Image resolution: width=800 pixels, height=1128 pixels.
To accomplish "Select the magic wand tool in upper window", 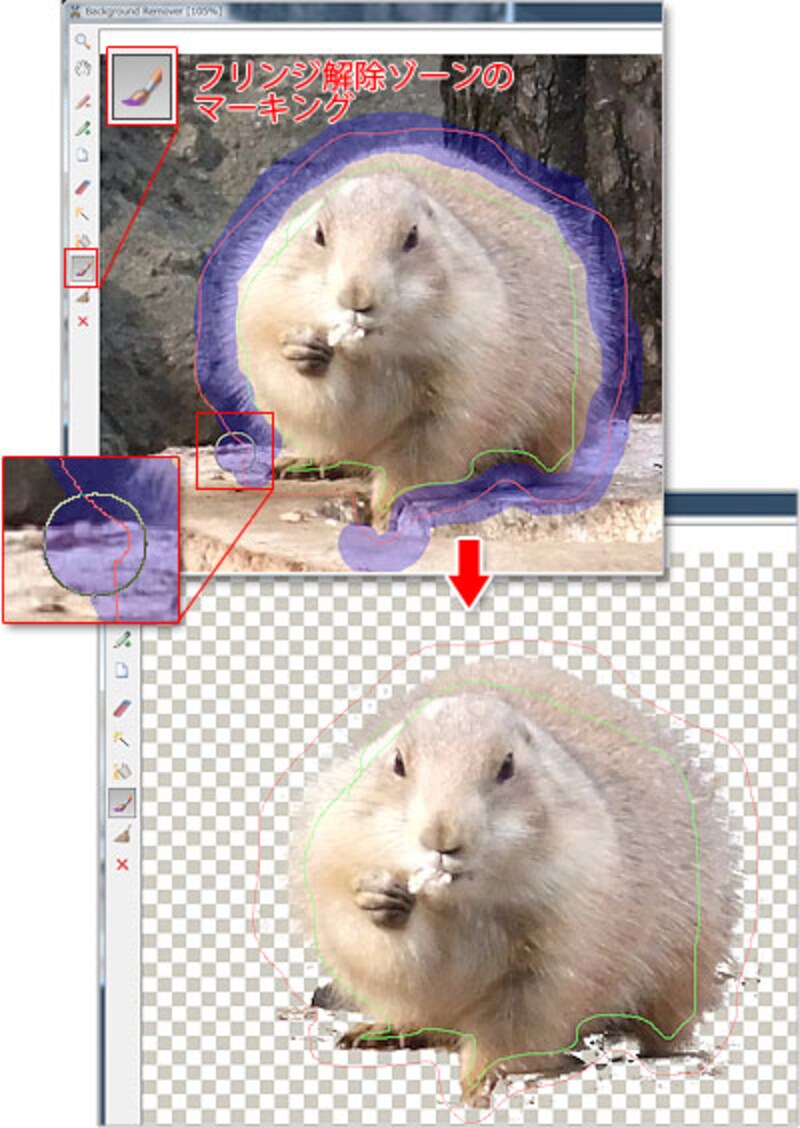I will point(83,214).
